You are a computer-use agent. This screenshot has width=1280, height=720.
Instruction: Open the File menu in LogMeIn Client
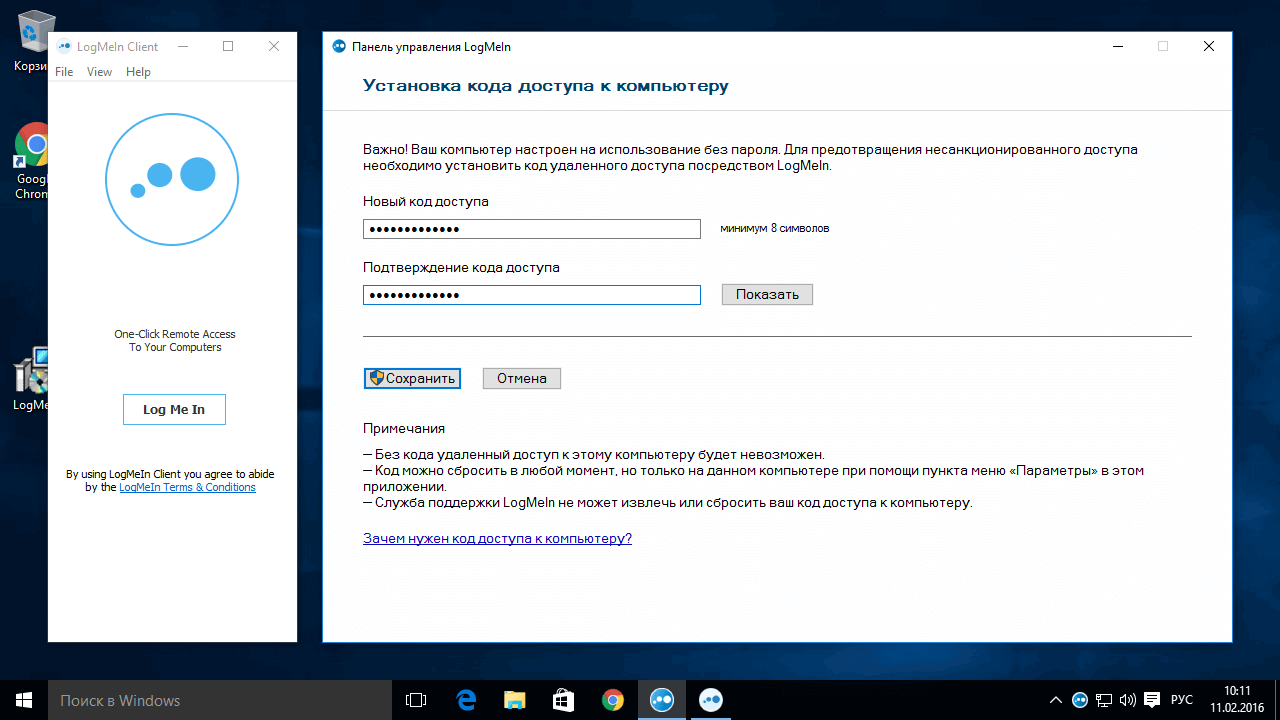64,72
